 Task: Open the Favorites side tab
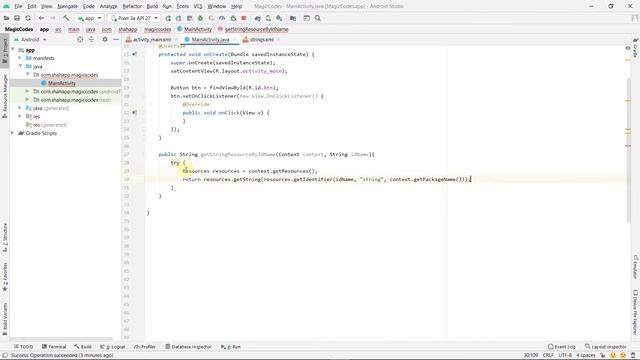(x=5, y=277)
